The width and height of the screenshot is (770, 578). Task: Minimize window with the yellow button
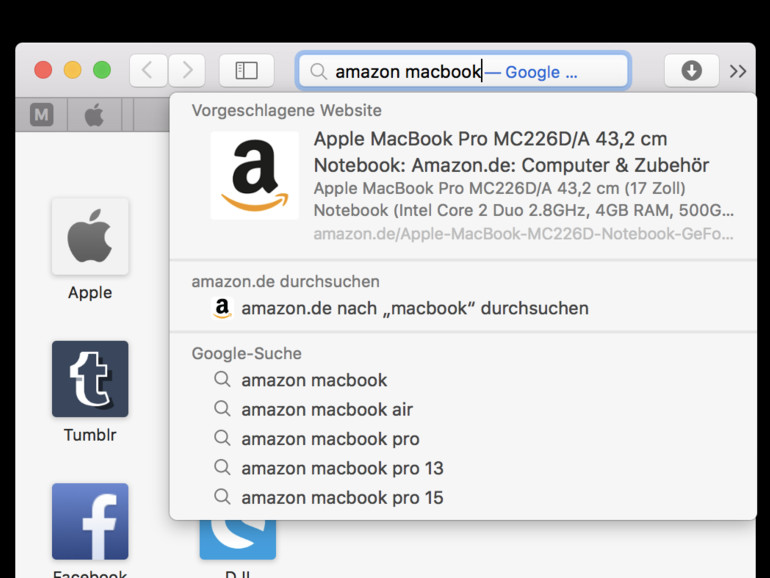[73, 70]
